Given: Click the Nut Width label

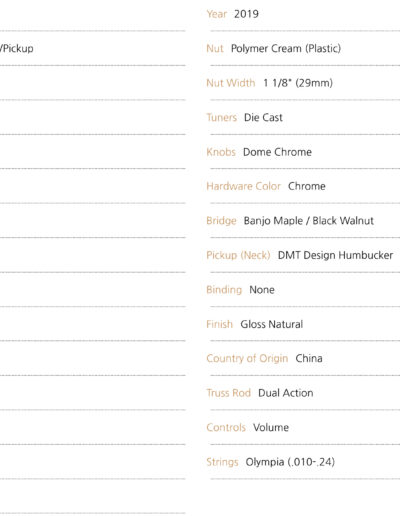Looking at the screenshot, I should (231, 83).
